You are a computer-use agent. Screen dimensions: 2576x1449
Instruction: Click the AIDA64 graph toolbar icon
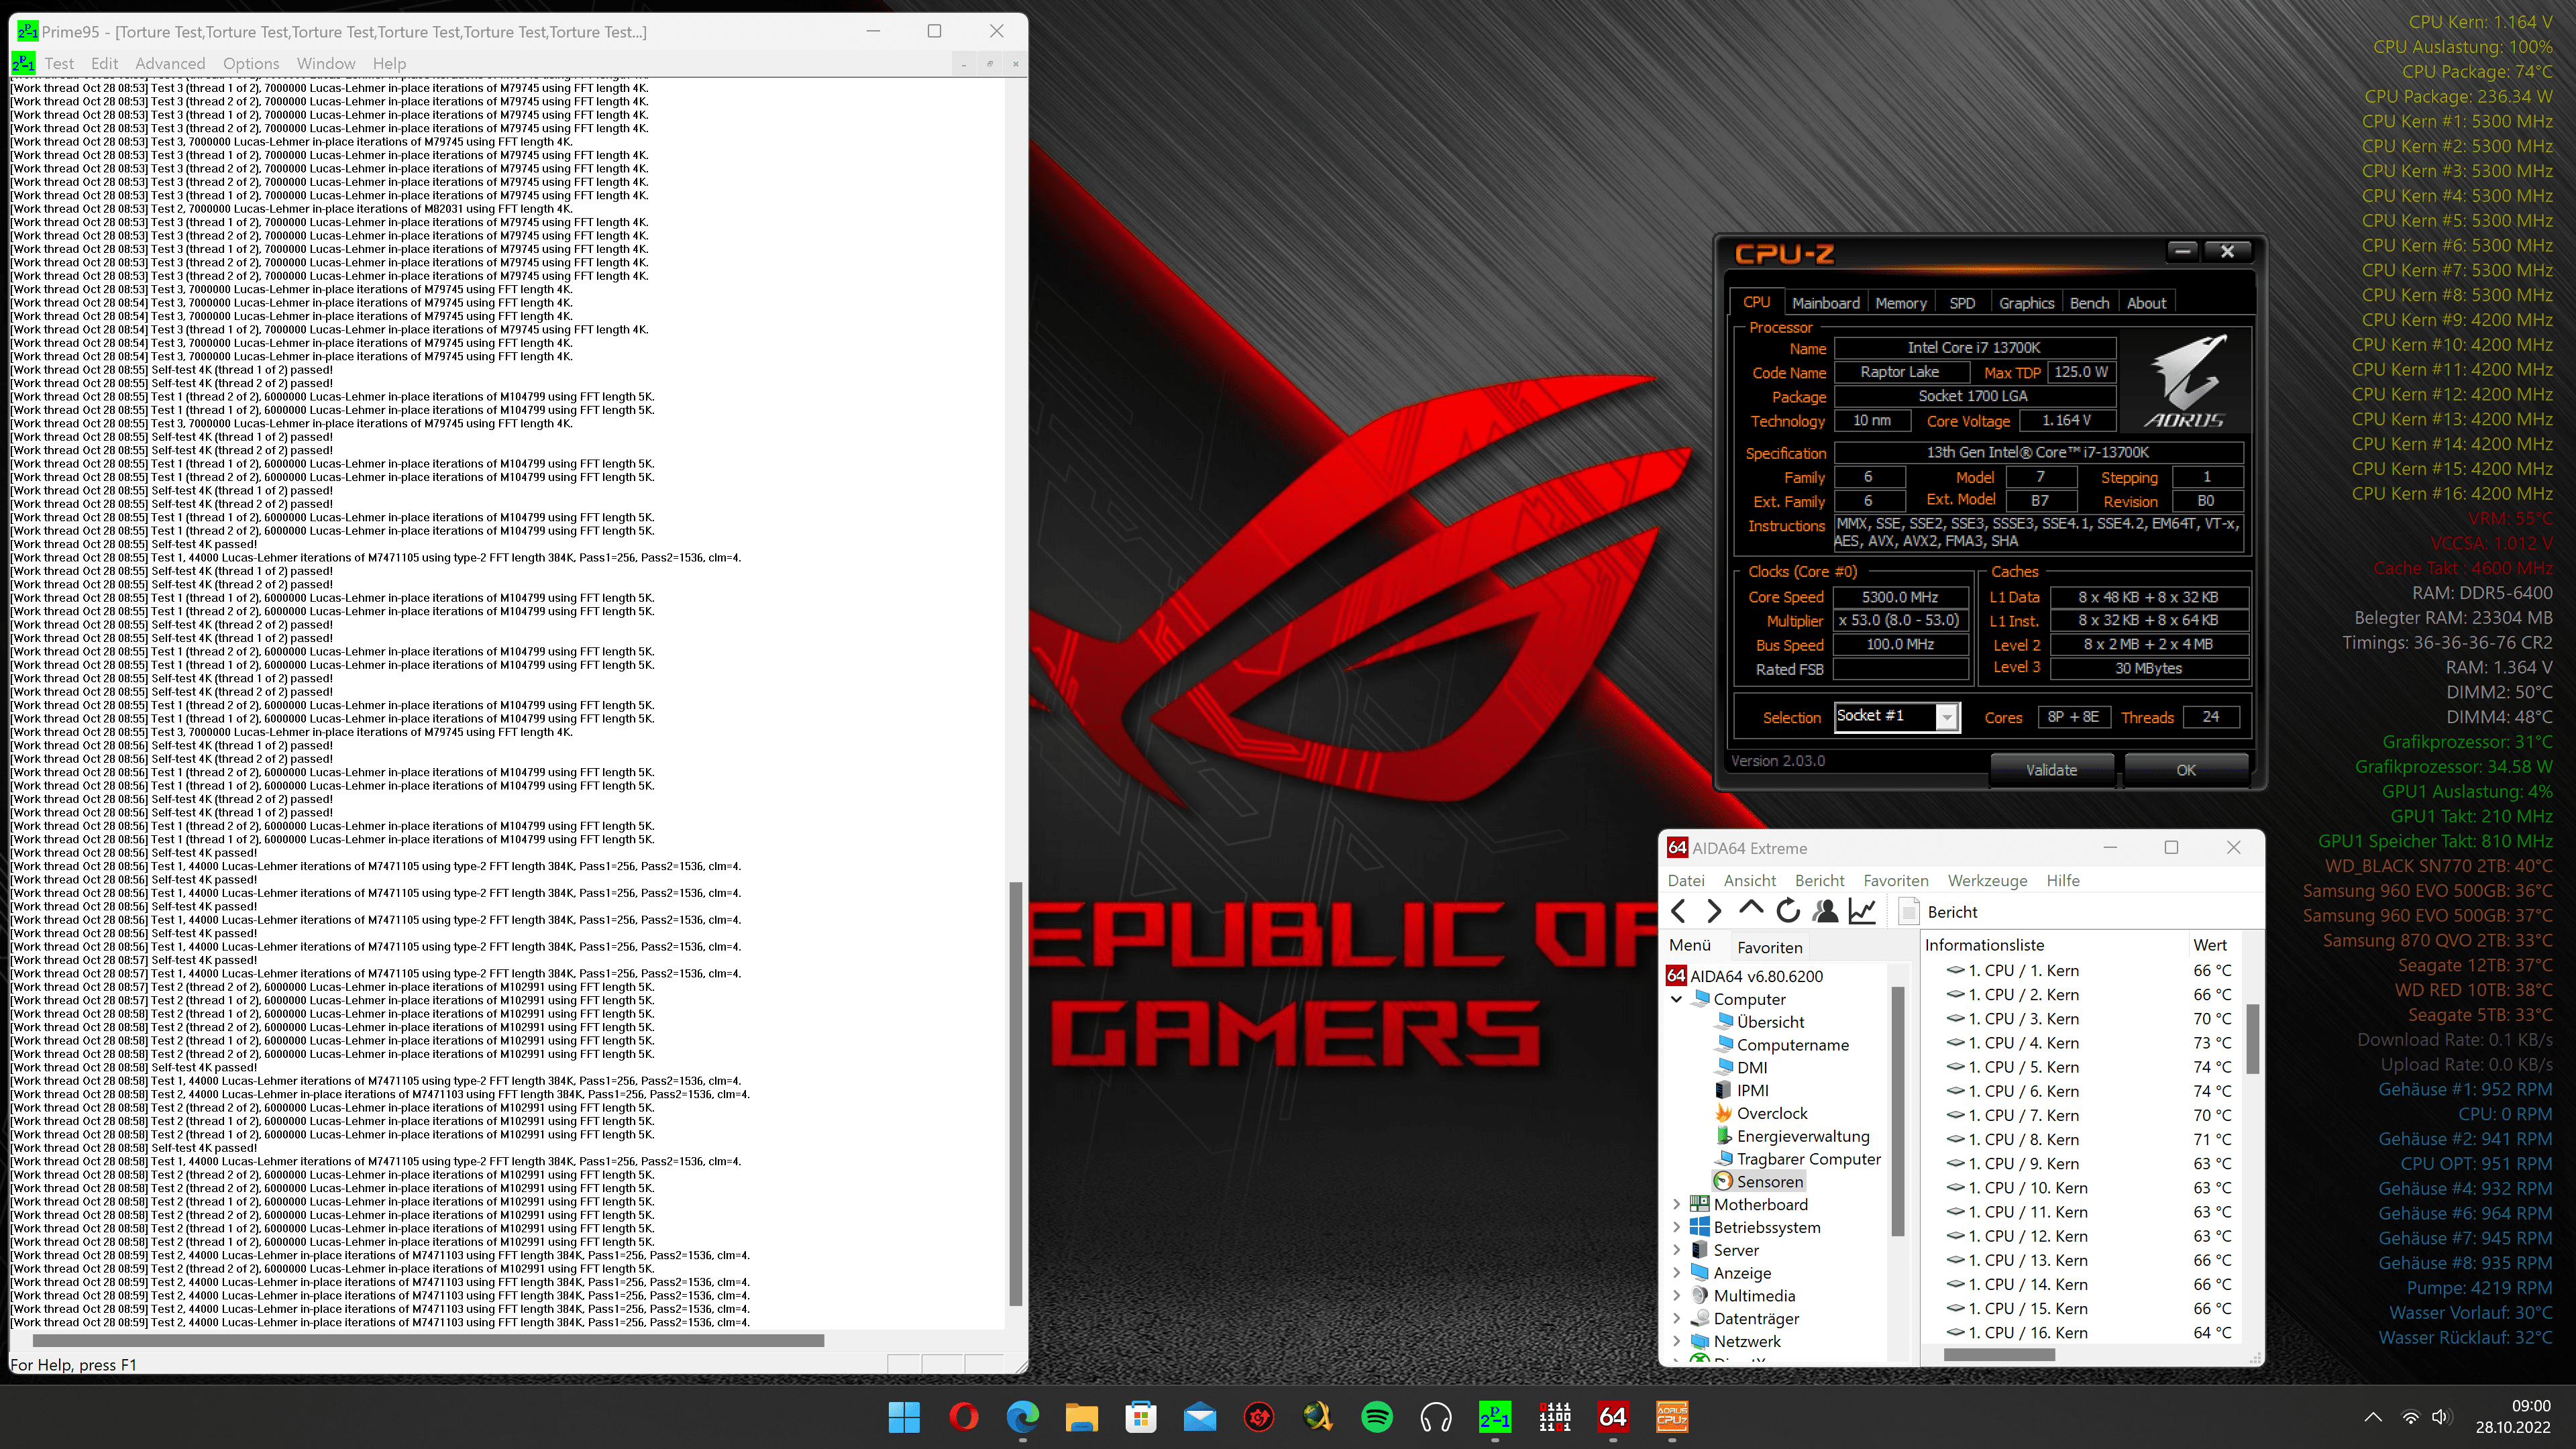[x=1862, y=911]
